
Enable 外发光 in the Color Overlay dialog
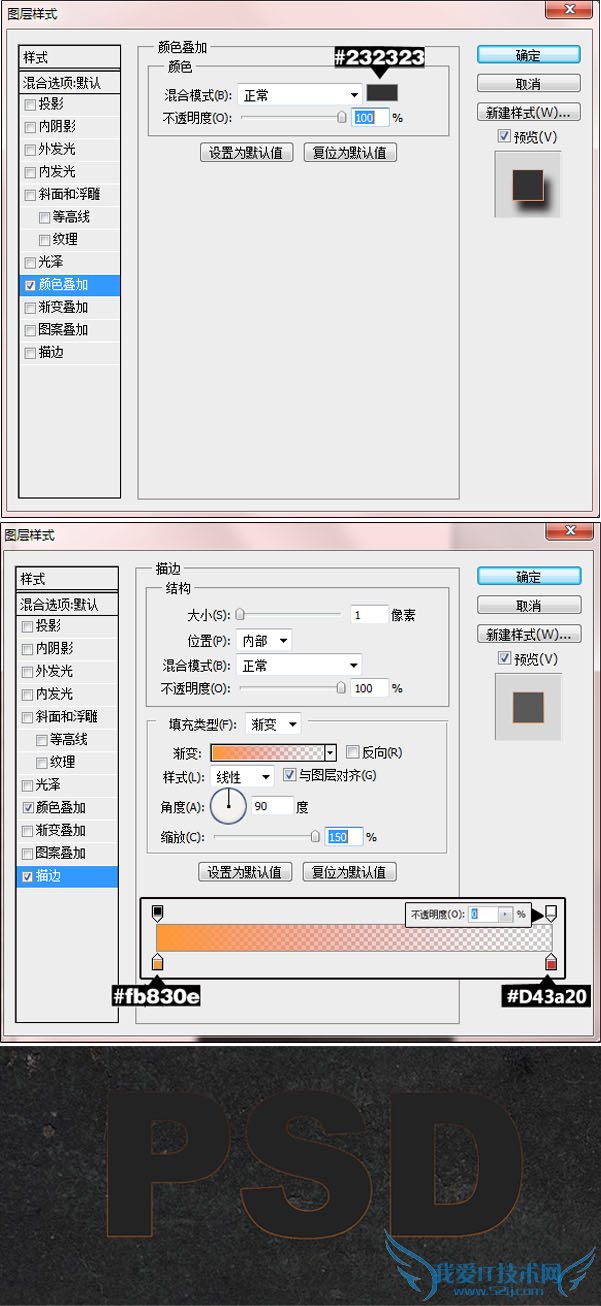click(x=30, y=150)
